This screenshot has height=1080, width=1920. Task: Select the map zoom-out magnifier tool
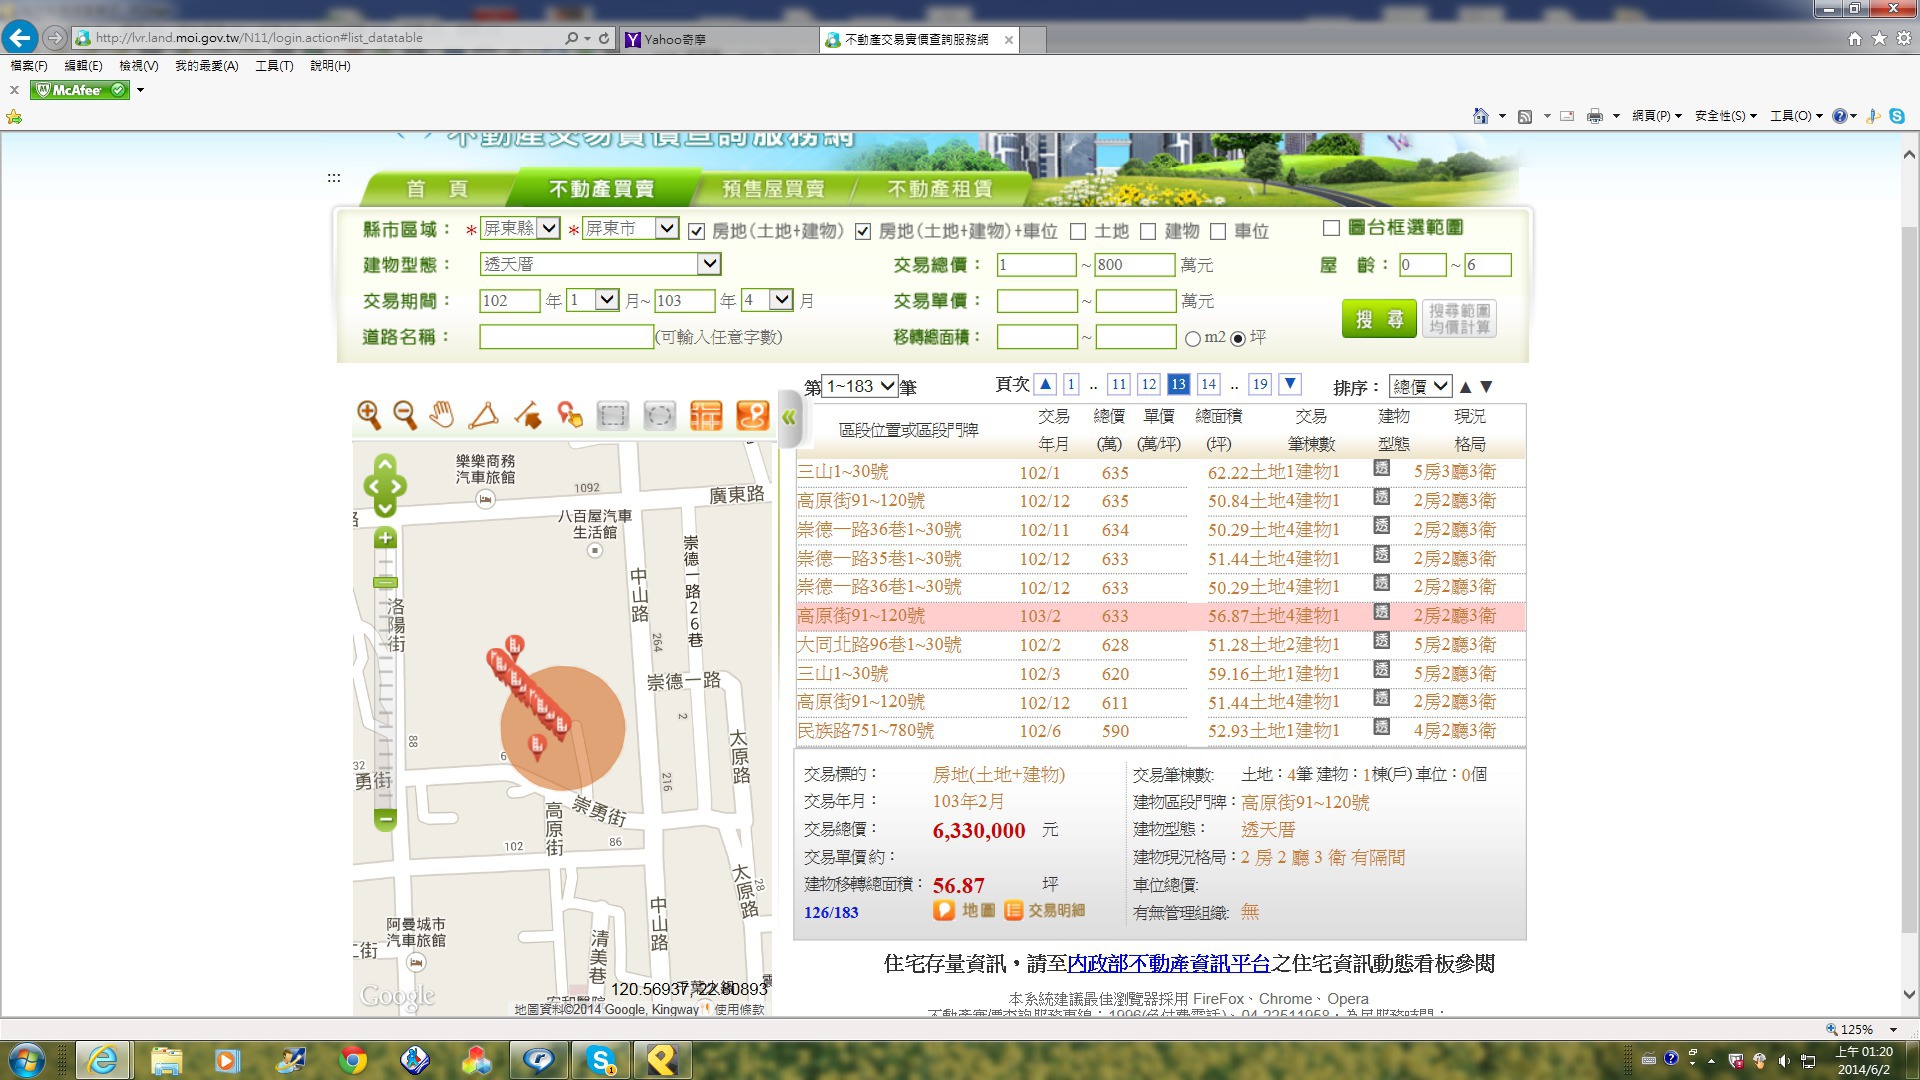click(405, 415)
